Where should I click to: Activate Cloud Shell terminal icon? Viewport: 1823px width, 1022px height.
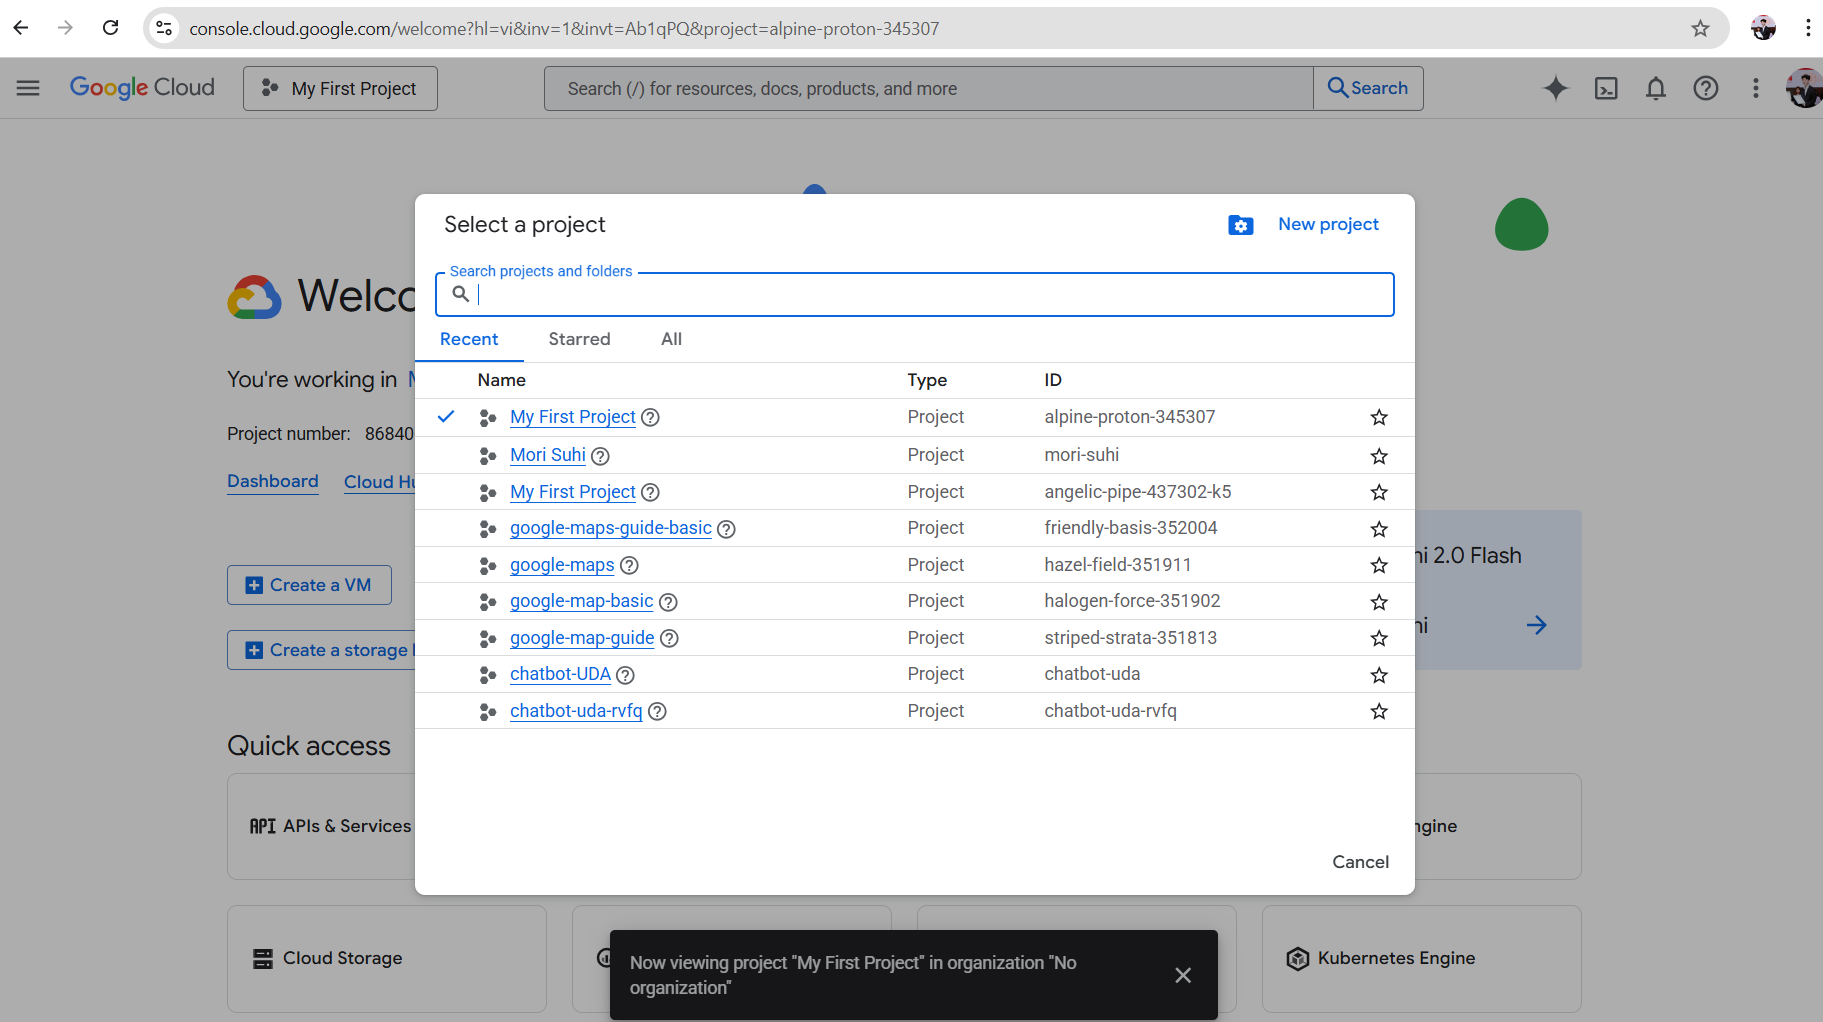coord(1606,88)
